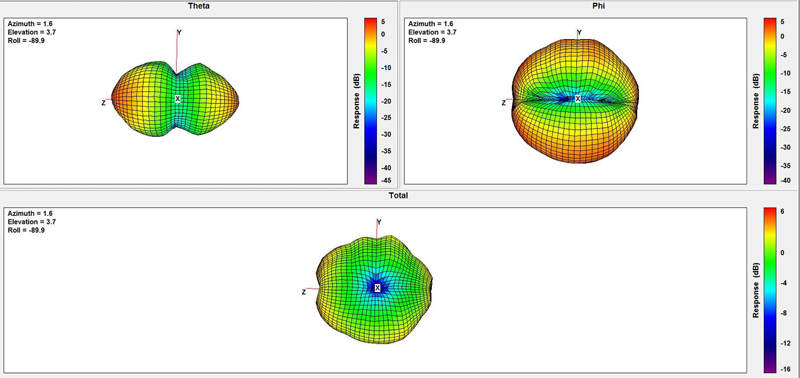The width and height of the screenshot is (800, 378).
Task: Click the Phi plot color bar
Action: click(x=770, y=100)
